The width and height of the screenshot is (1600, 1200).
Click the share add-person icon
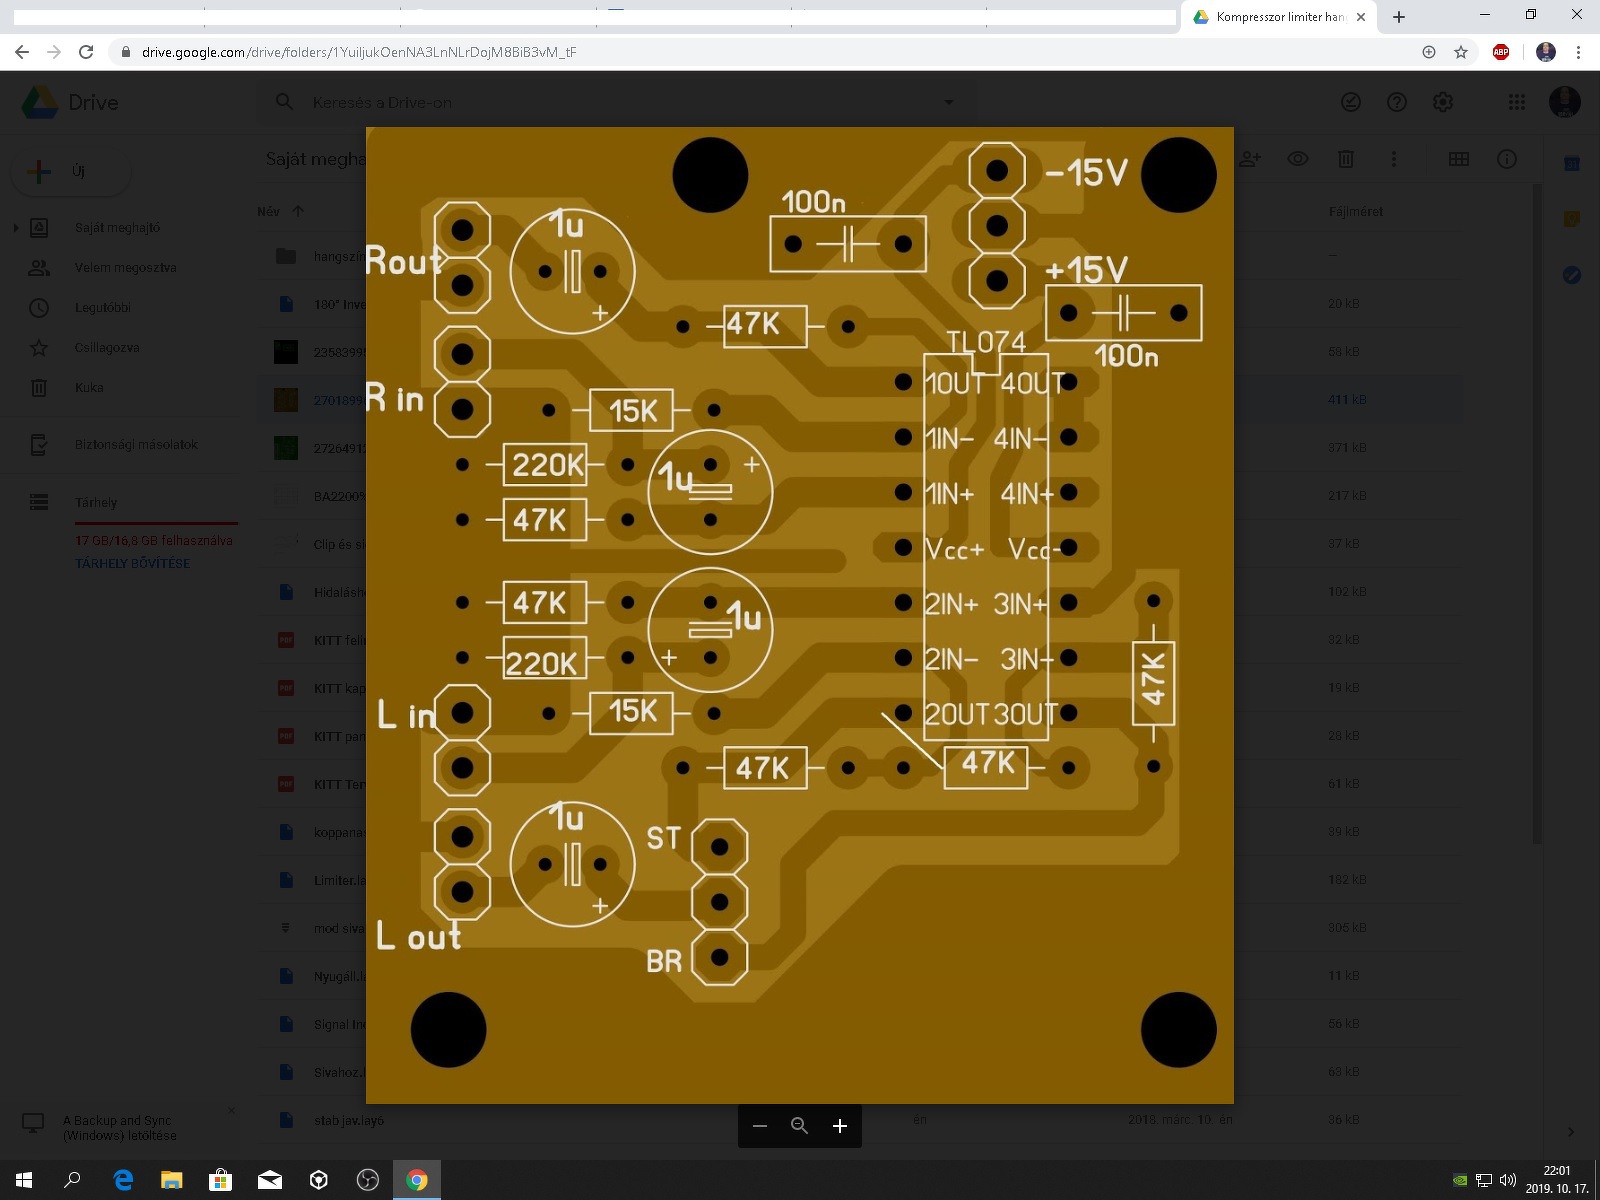click(x=1250, y=159)
